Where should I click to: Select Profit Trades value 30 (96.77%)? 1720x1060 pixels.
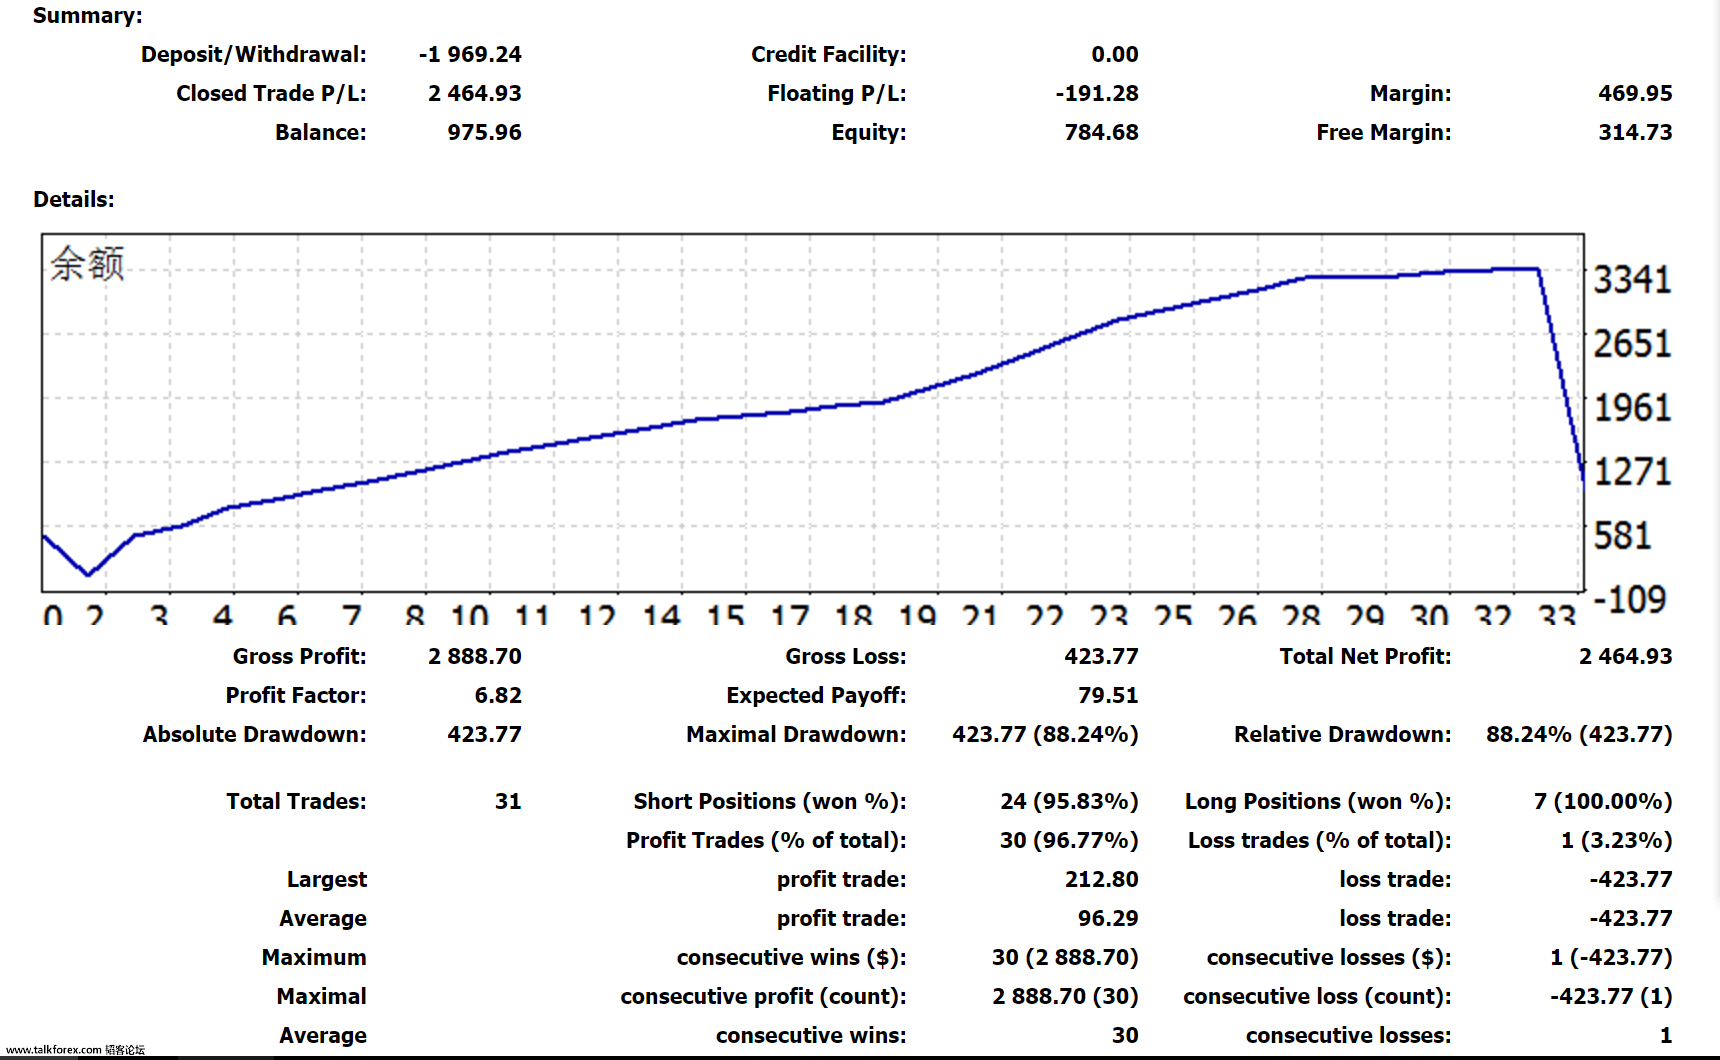pos(1069,840)
